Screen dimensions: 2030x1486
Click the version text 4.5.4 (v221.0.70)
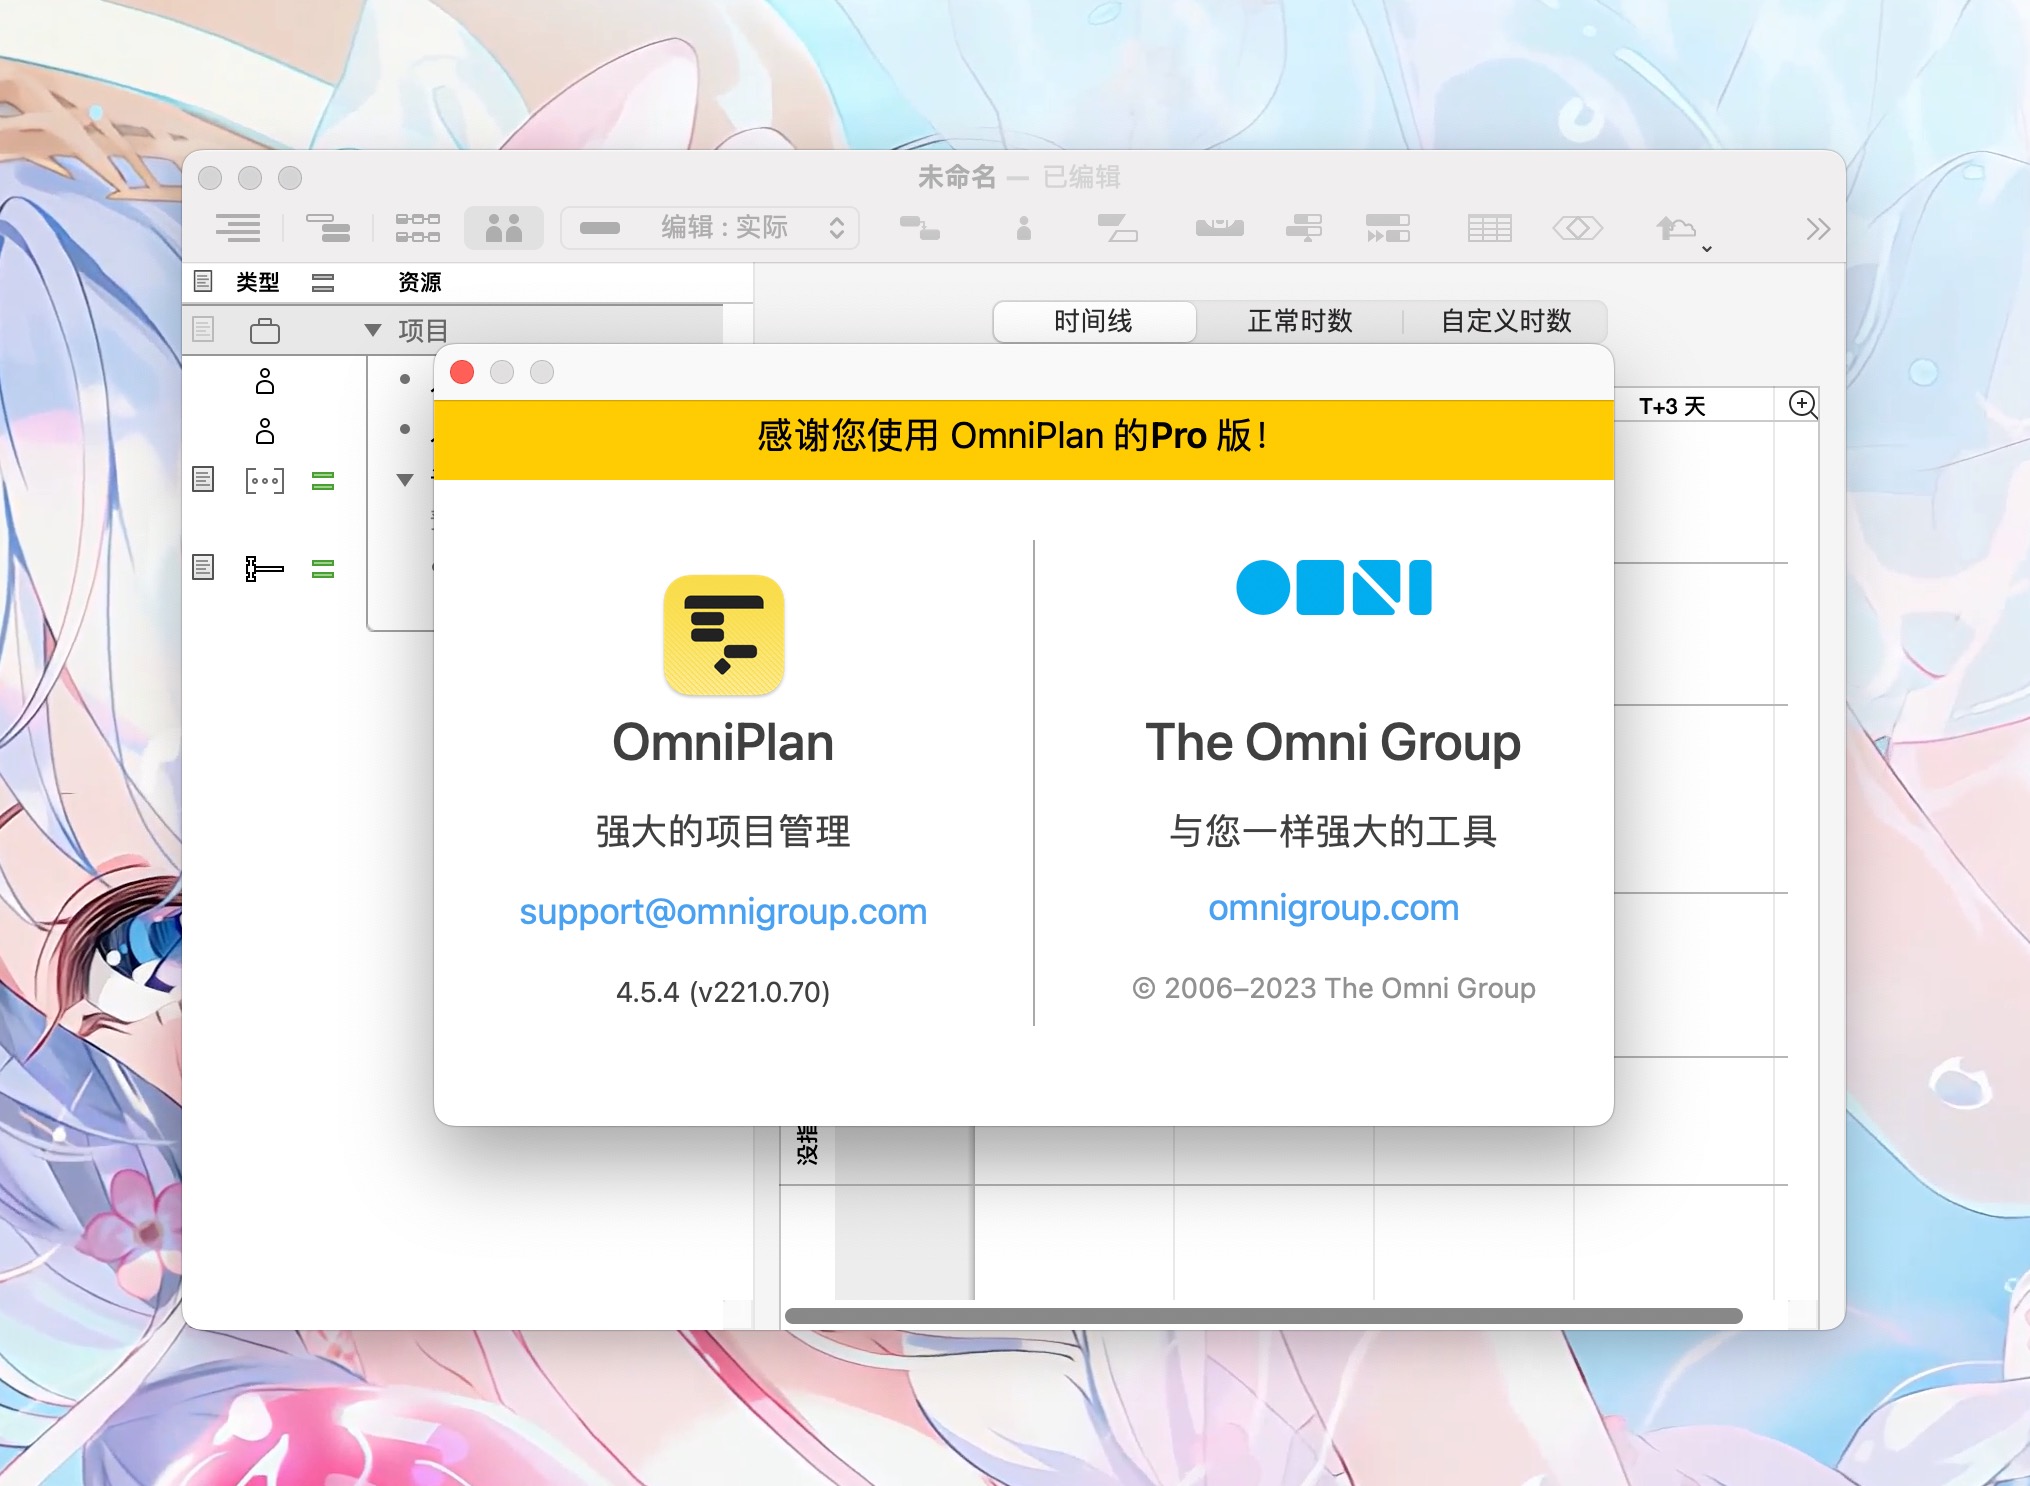[x=723, y=992]
